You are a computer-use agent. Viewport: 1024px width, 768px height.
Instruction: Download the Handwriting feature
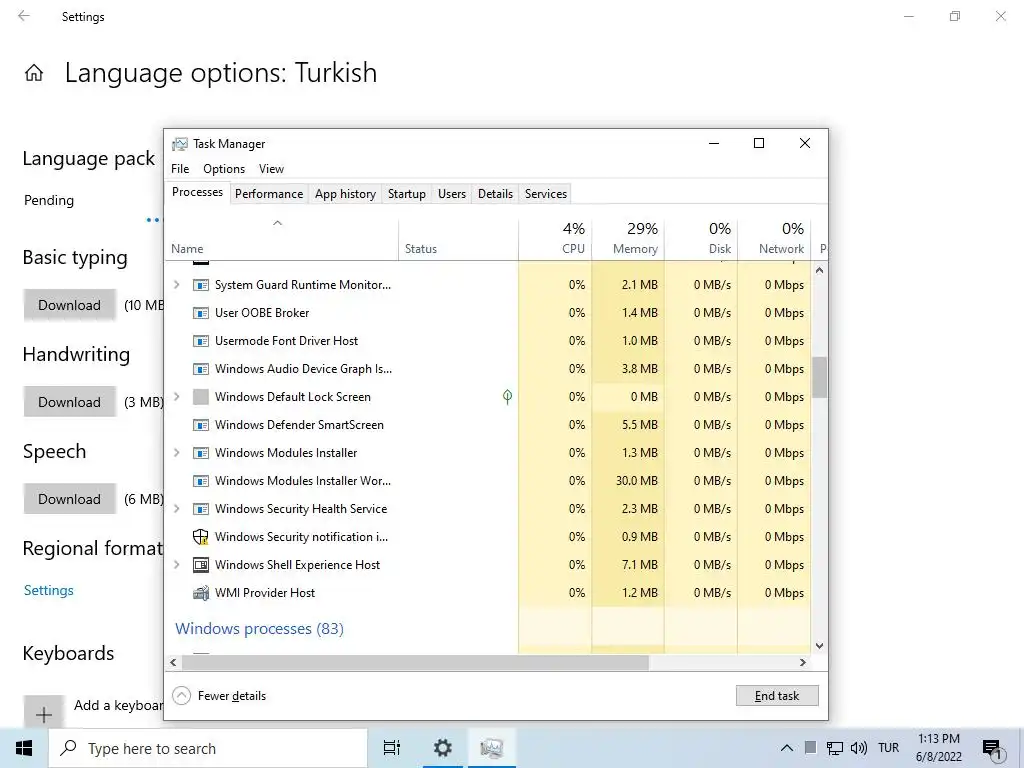pyautogui.click(x=70, y=402)
